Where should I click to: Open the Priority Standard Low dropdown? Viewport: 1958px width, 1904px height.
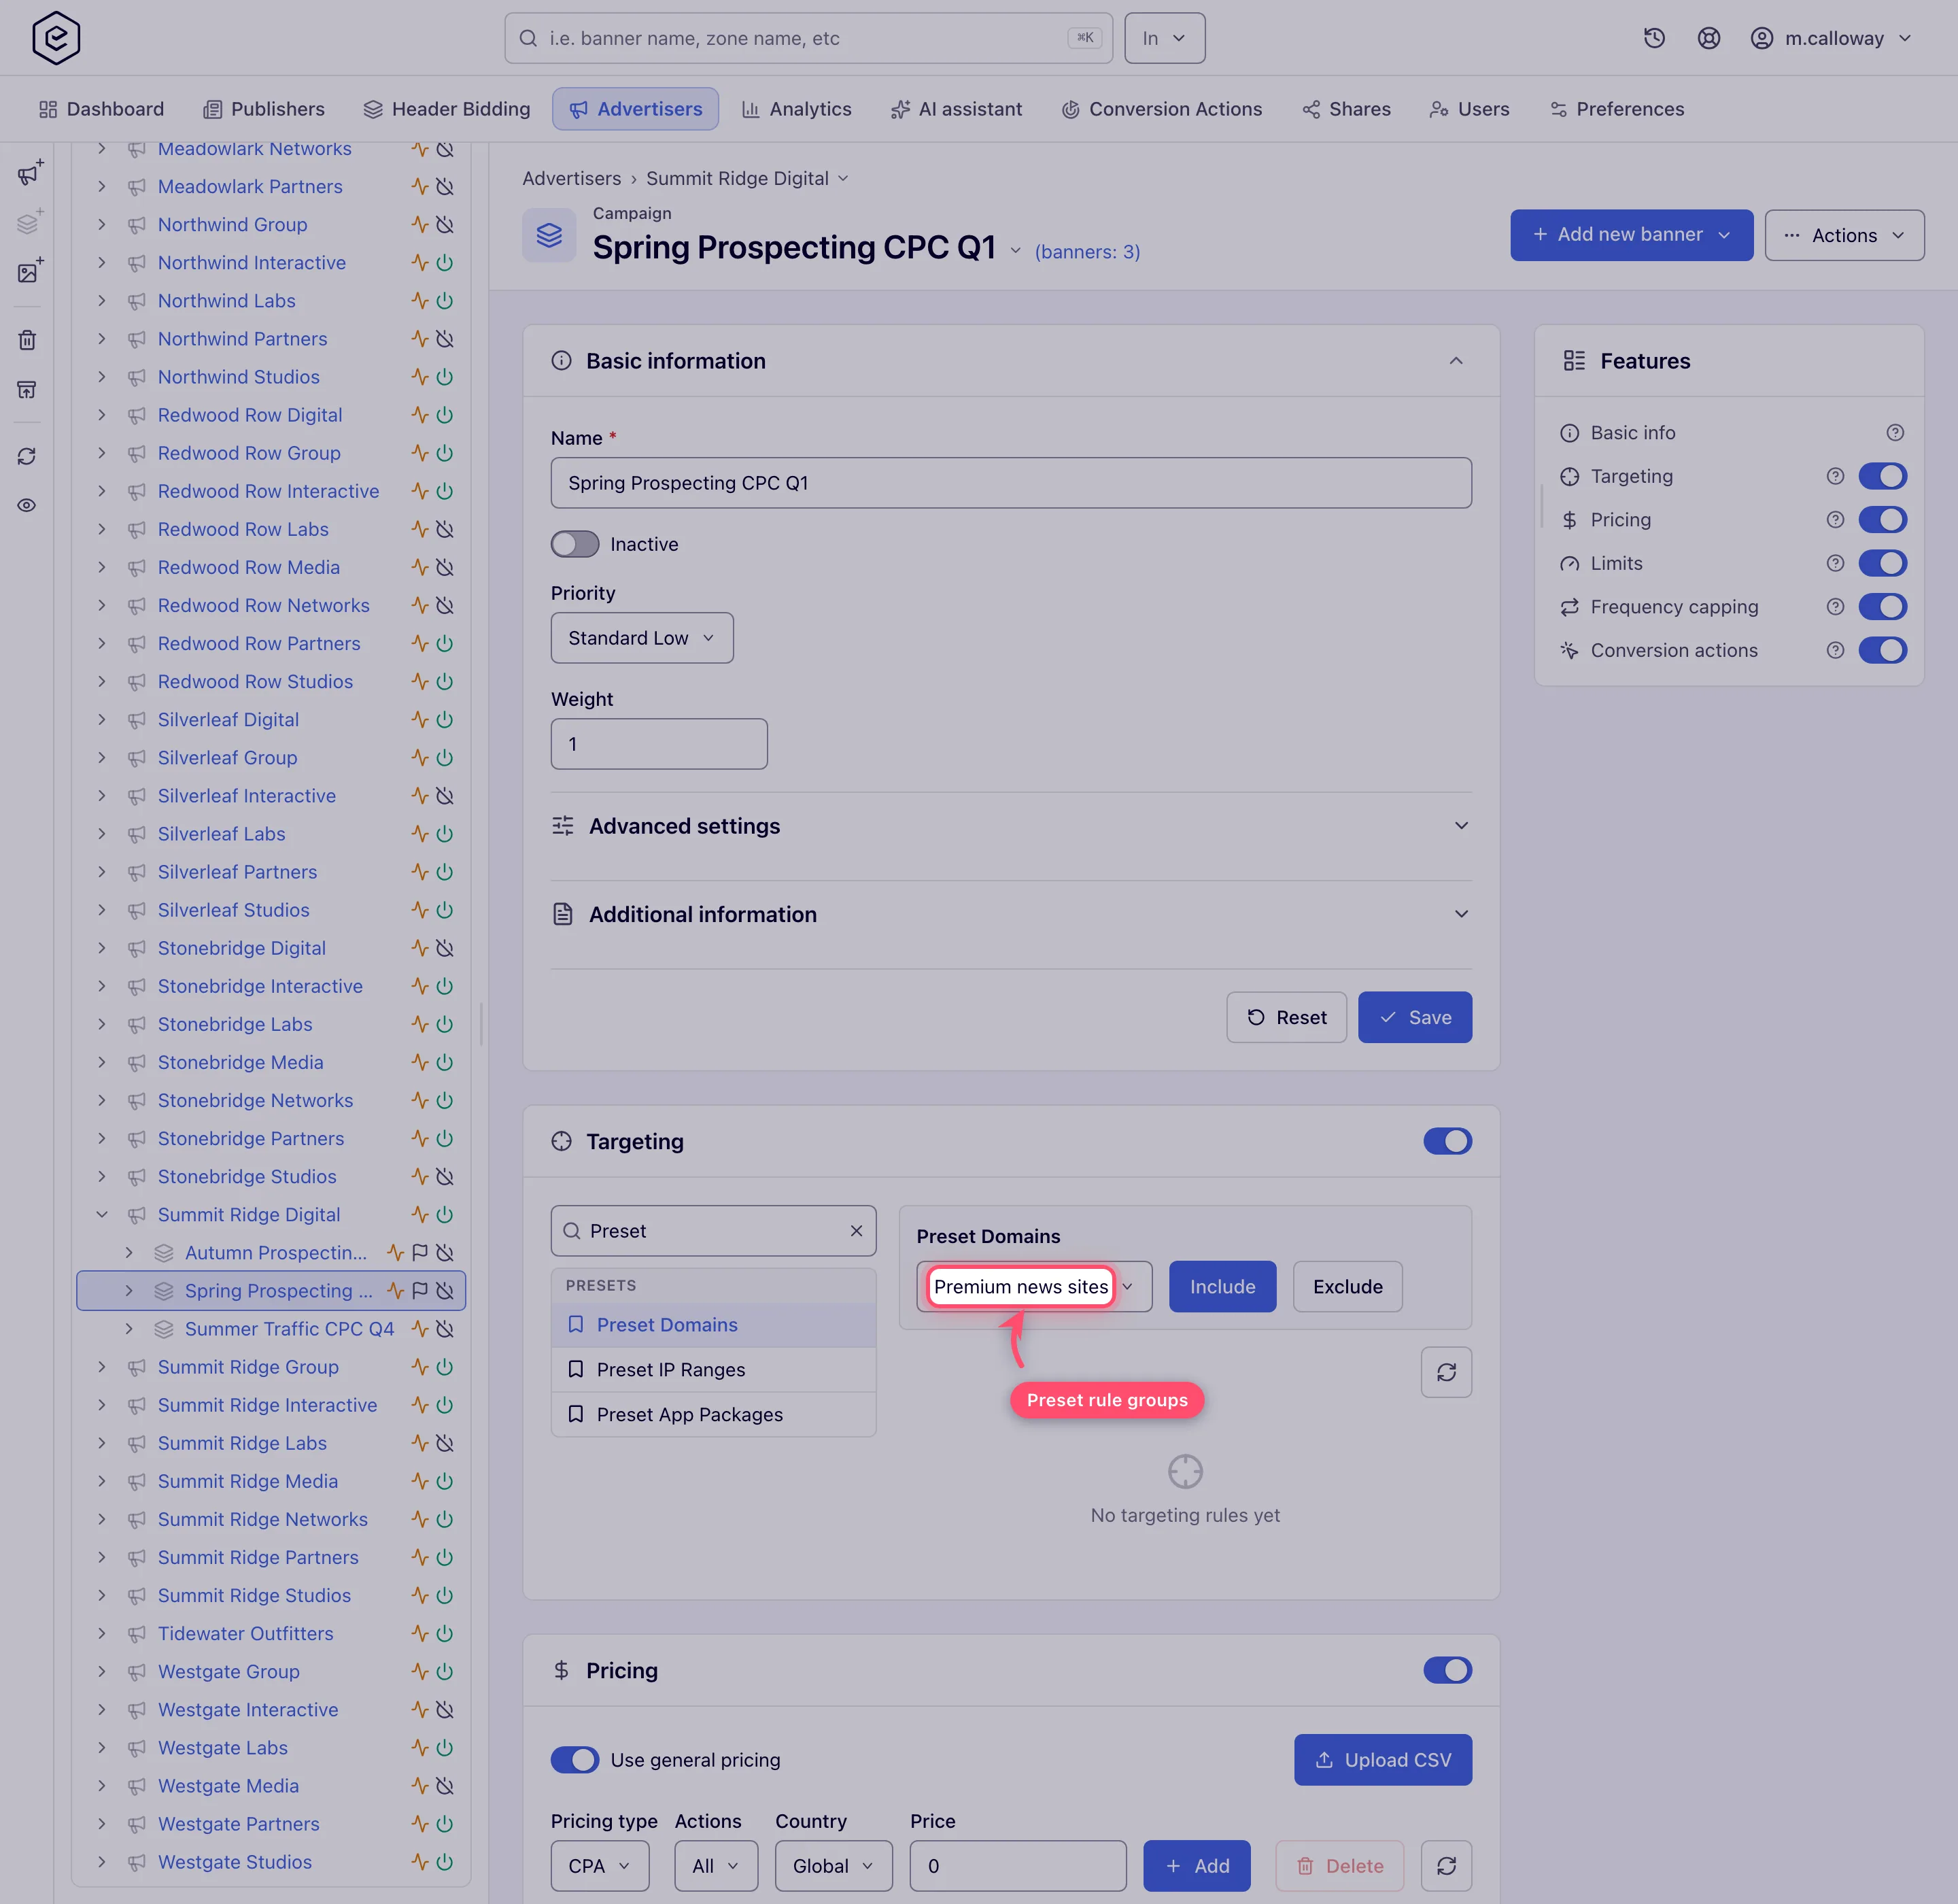click(642, 638)
